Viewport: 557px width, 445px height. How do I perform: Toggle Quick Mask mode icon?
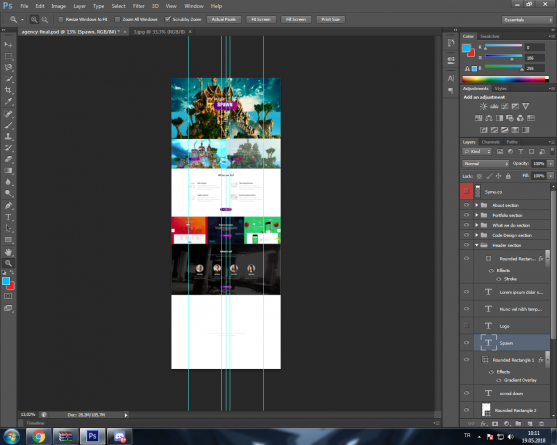pyautogui.click(x=8, y=296)
